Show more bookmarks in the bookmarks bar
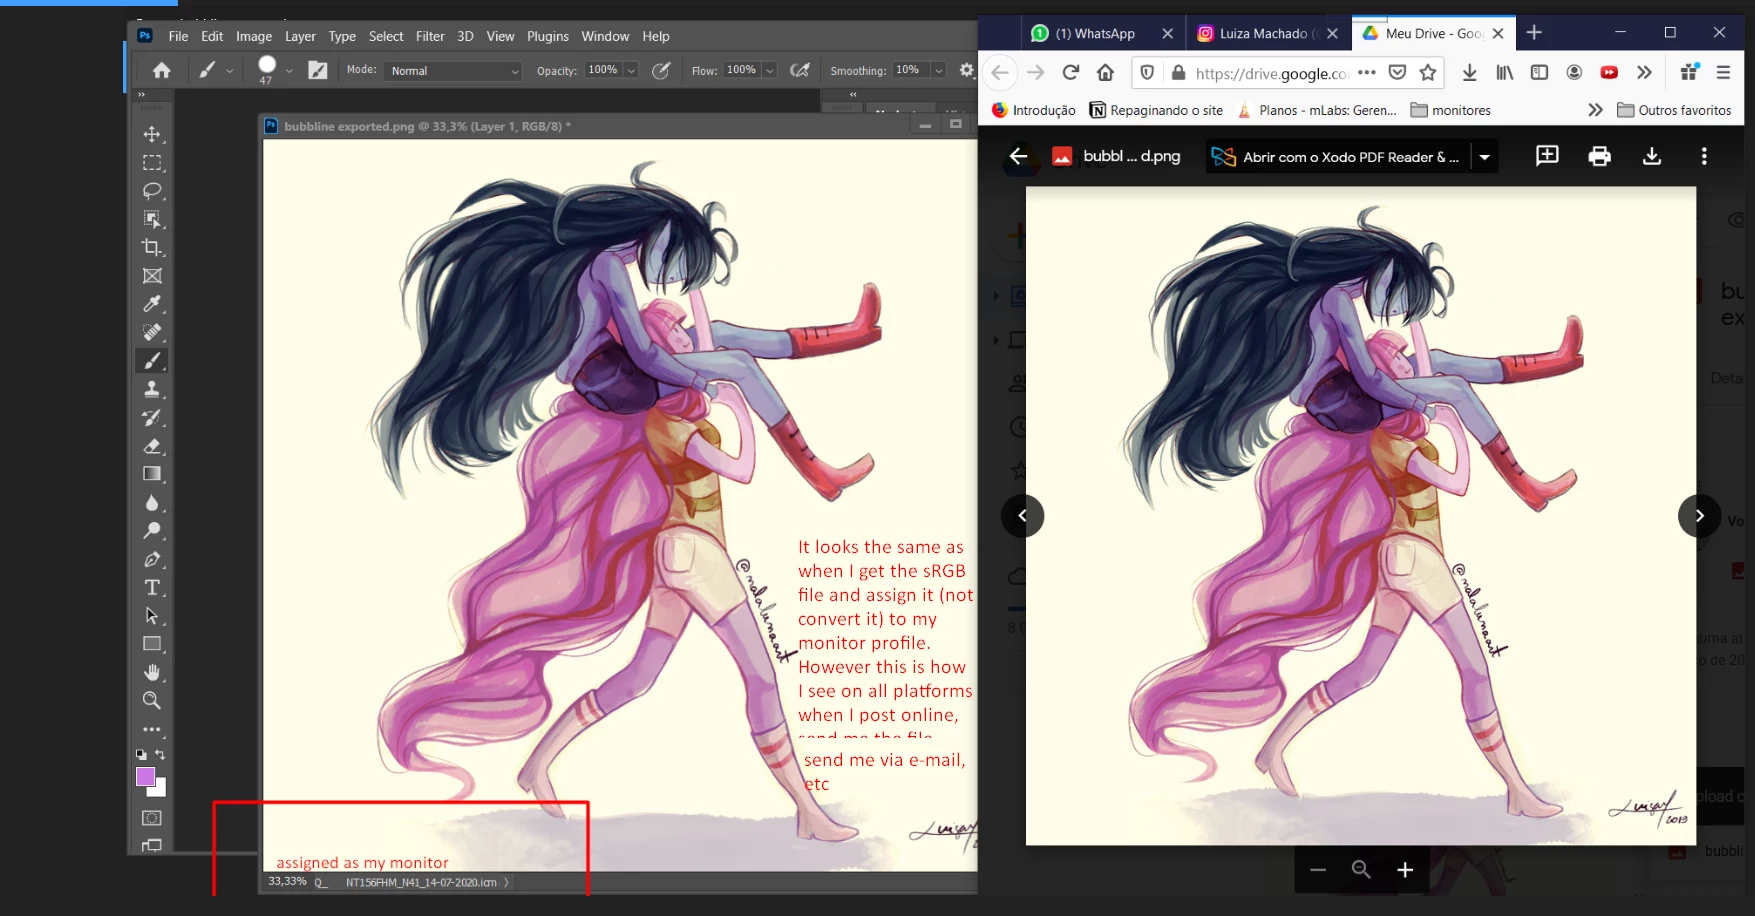This screenshot has height=916, width=1755. pos(1595,110)
